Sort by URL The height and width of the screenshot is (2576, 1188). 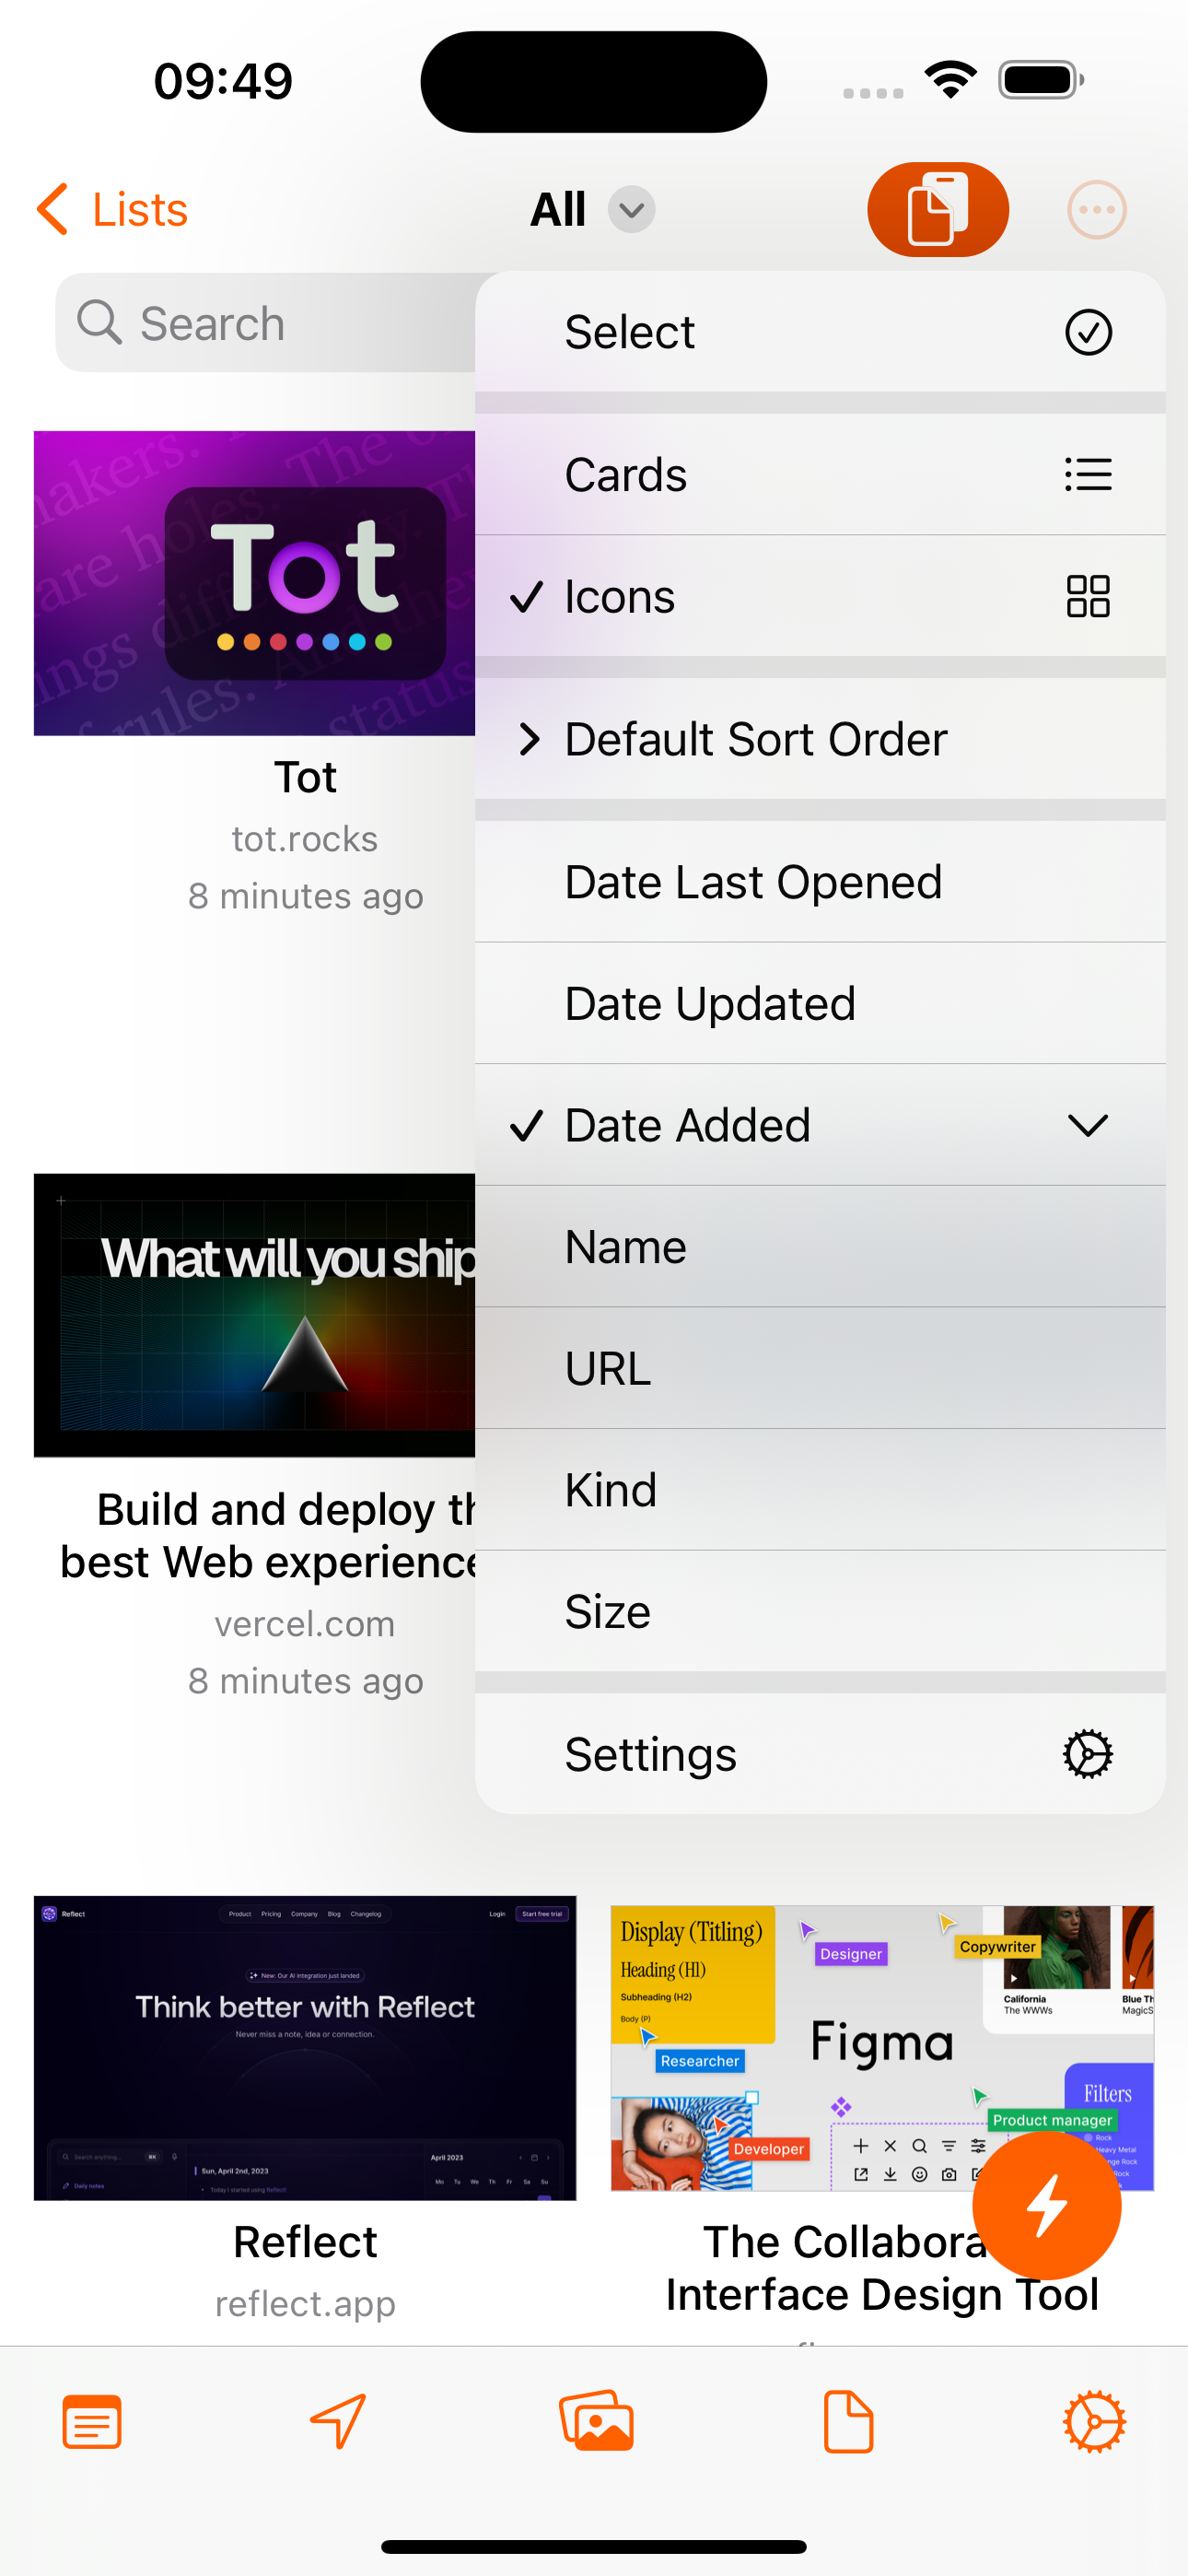point(820,1368)
